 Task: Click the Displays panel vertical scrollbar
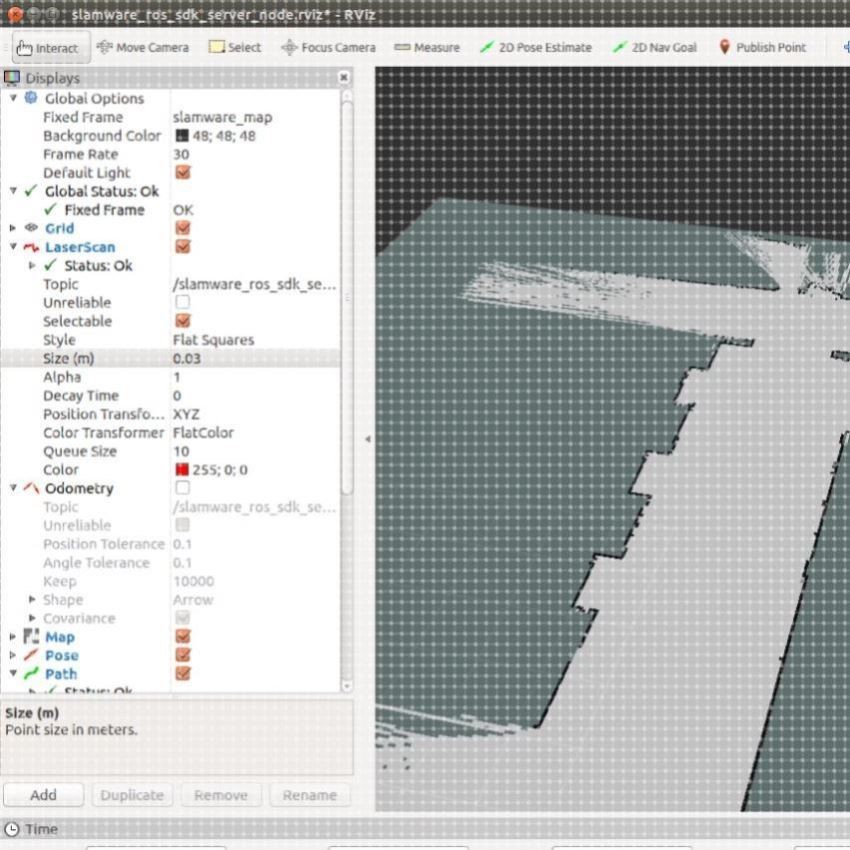(347, 298)
